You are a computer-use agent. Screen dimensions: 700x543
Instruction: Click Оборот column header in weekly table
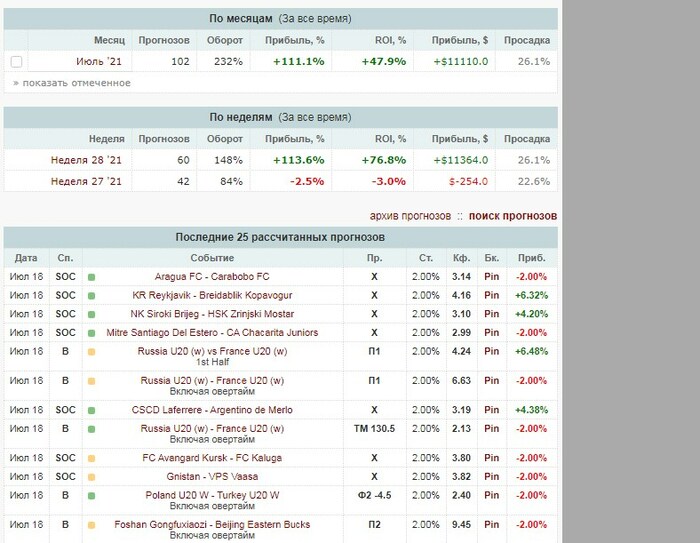(225, 139)
